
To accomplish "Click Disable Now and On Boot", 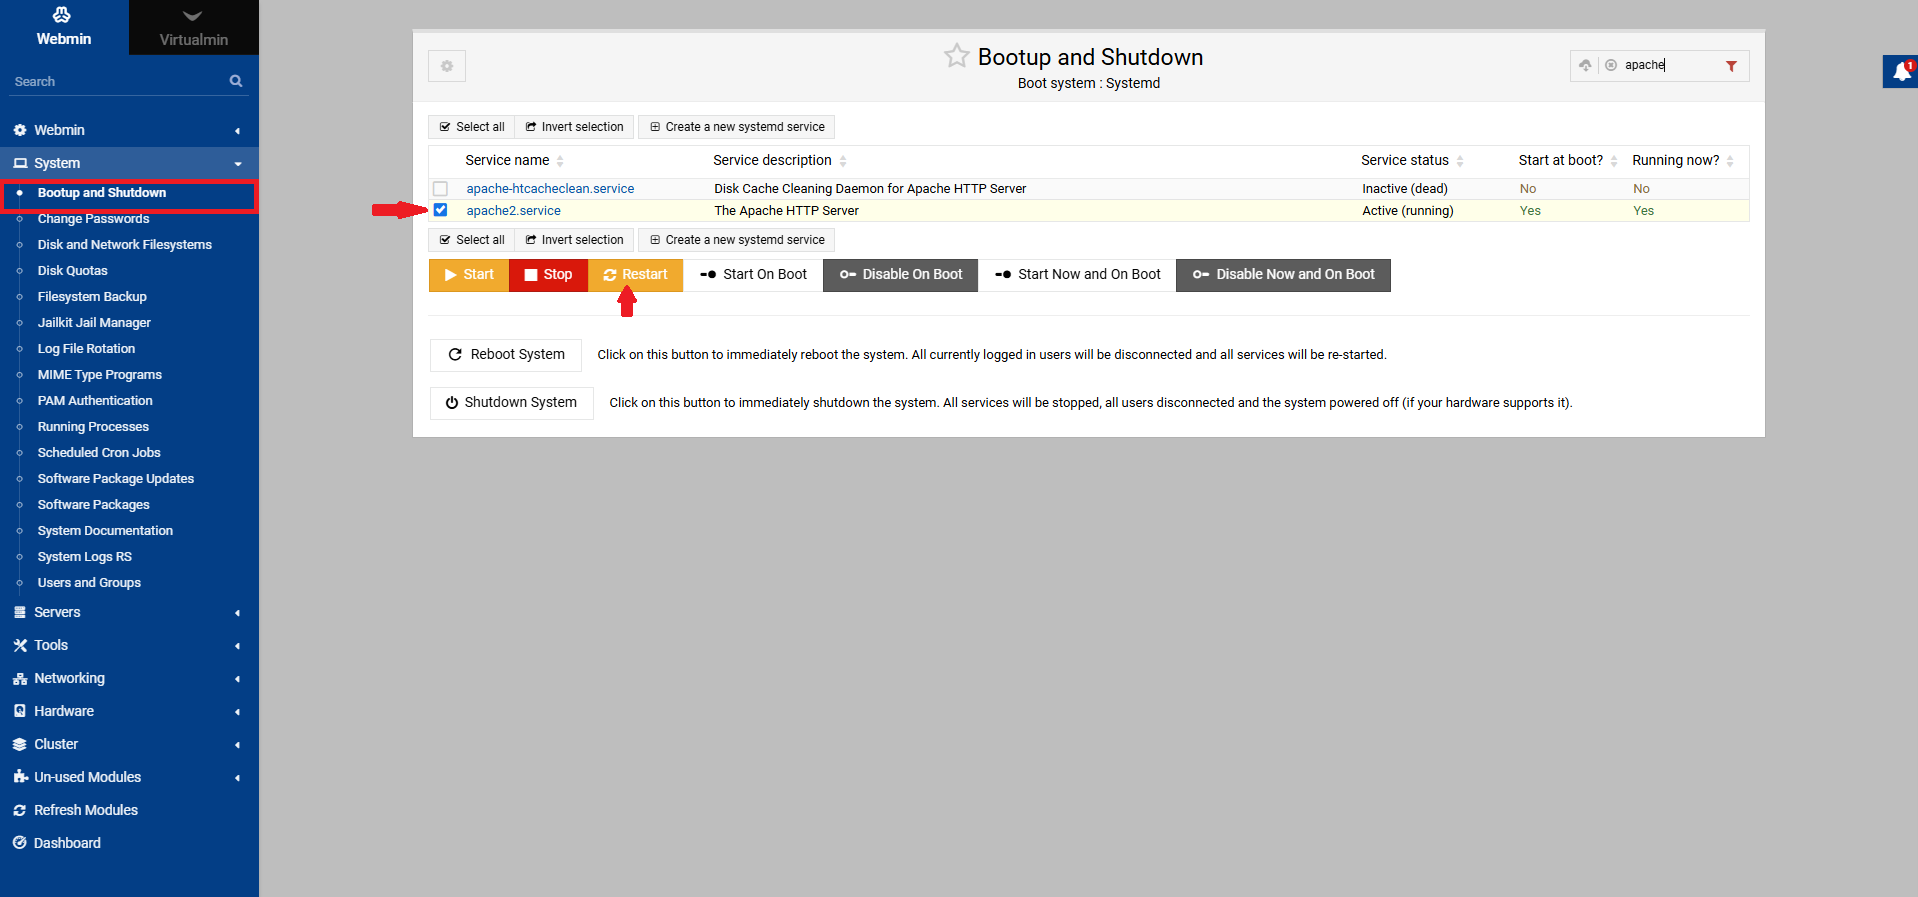I will (x=1283, y=275).
